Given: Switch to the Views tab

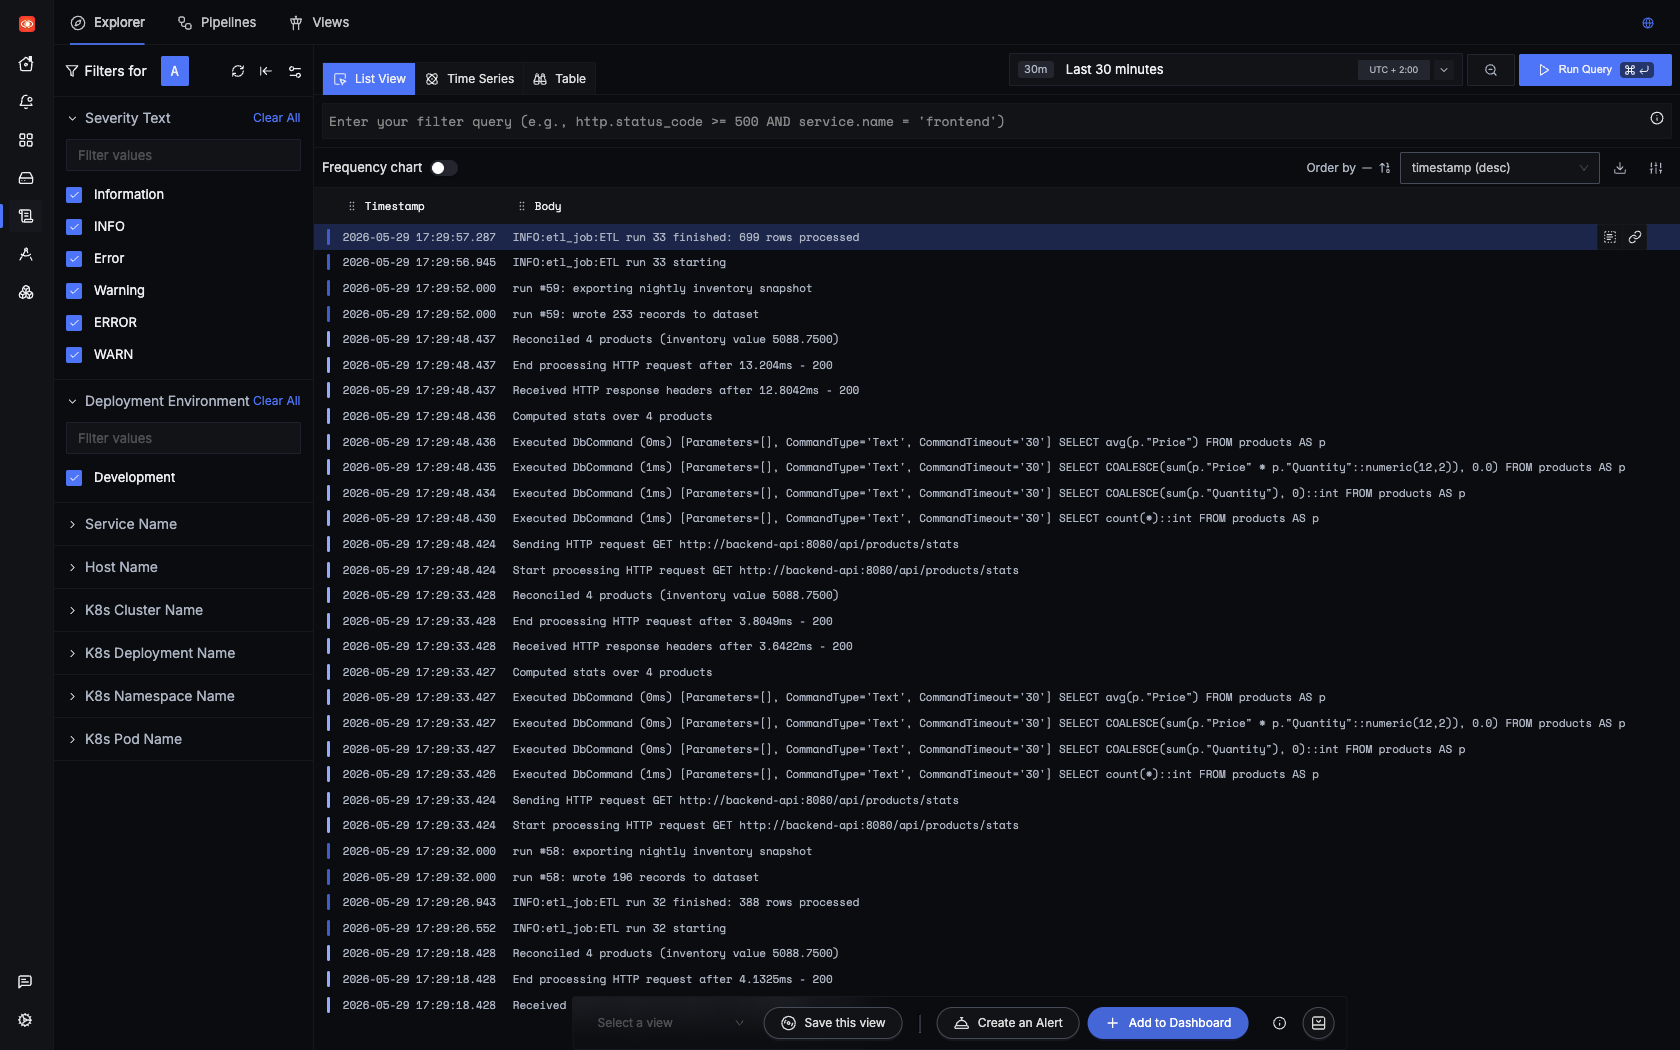Looking at the screenshot, I should 319,23.
